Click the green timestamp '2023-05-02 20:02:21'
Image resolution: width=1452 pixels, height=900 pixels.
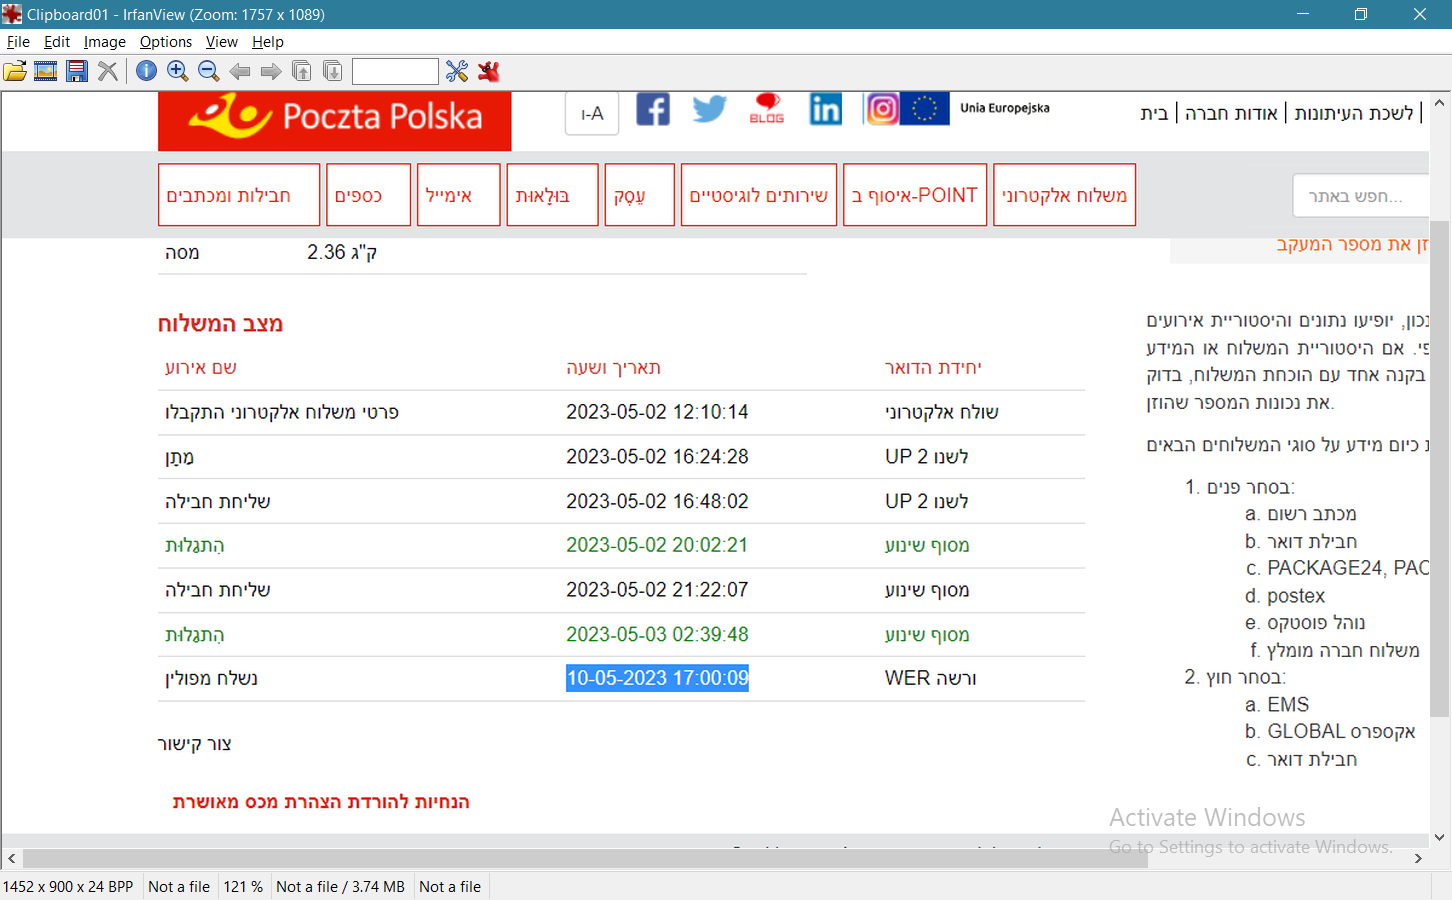coord(657,545)
